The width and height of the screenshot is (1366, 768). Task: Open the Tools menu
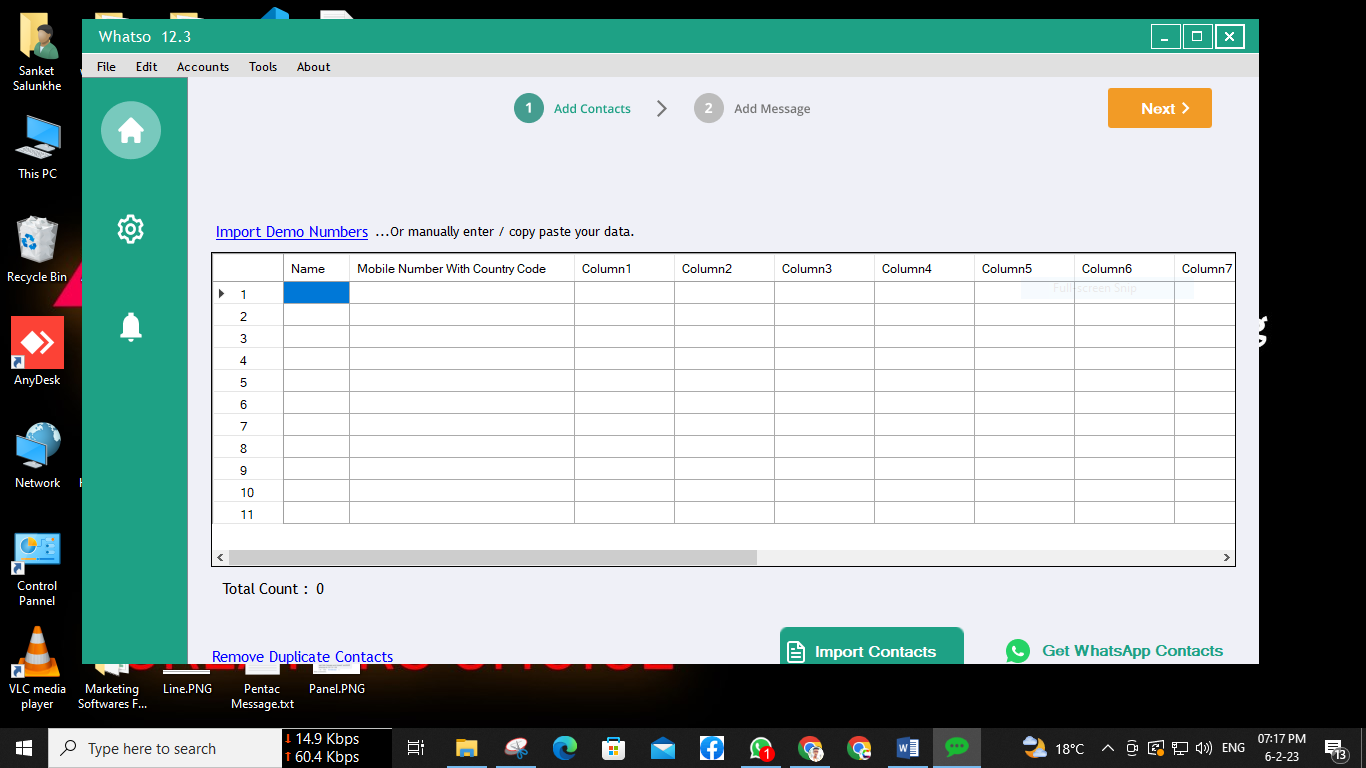[x=263, y=67]
